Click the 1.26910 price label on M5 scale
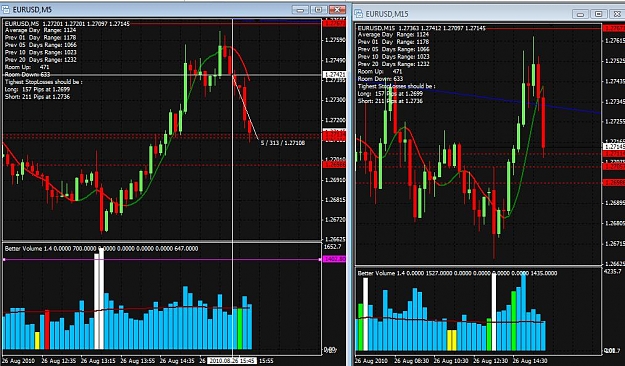625x366 pixels. [335, 180]
